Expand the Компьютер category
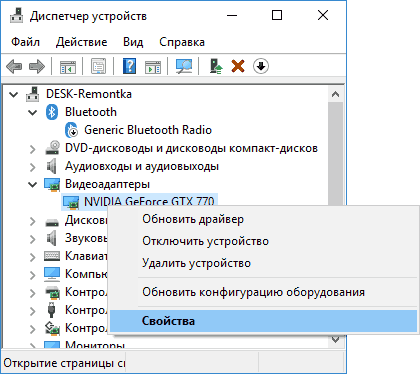Screen dimensions: 420x374 pos(33,275)
